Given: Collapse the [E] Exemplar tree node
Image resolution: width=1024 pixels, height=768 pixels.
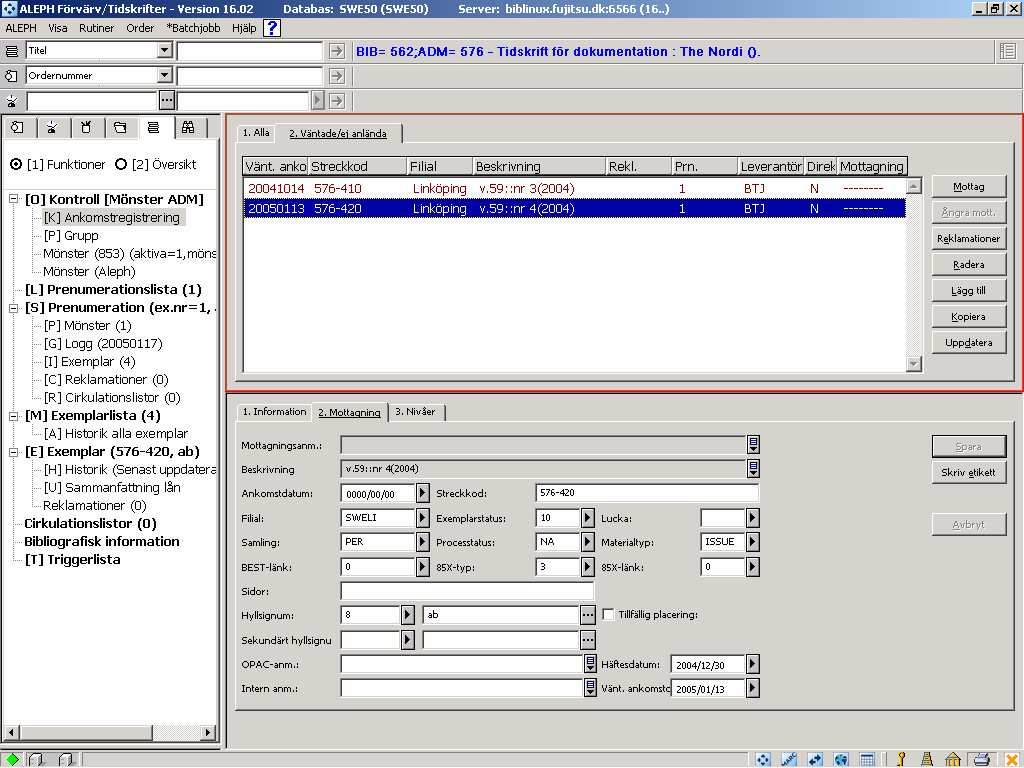Looking at the screenshot, I should [13, 451].
